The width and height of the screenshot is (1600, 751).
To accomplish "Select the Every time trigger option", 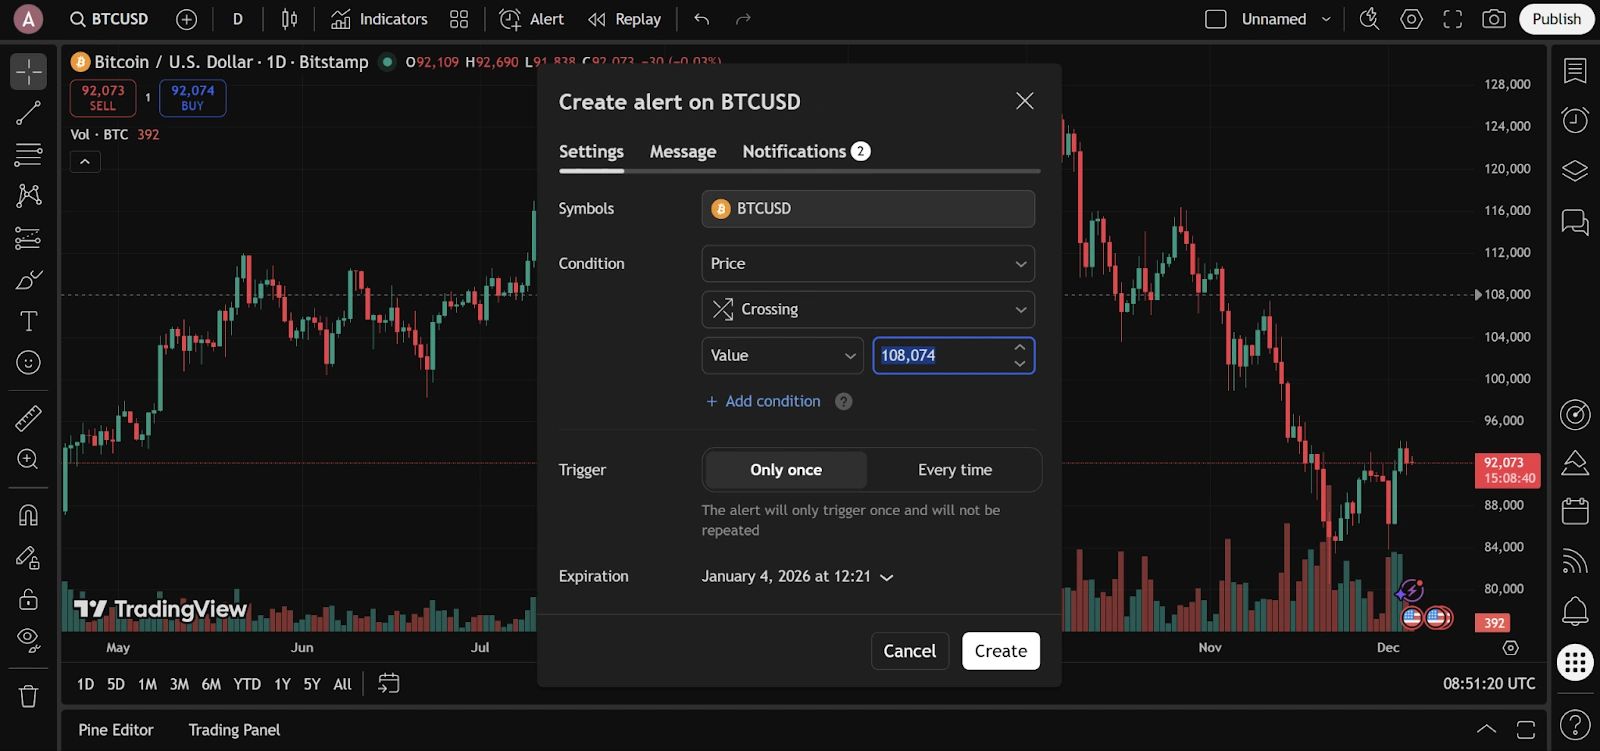I will (954, 470).
